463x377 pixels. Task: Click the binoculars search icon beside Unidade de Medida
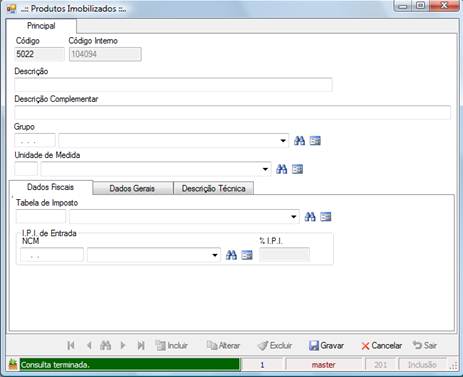[282, 169]
